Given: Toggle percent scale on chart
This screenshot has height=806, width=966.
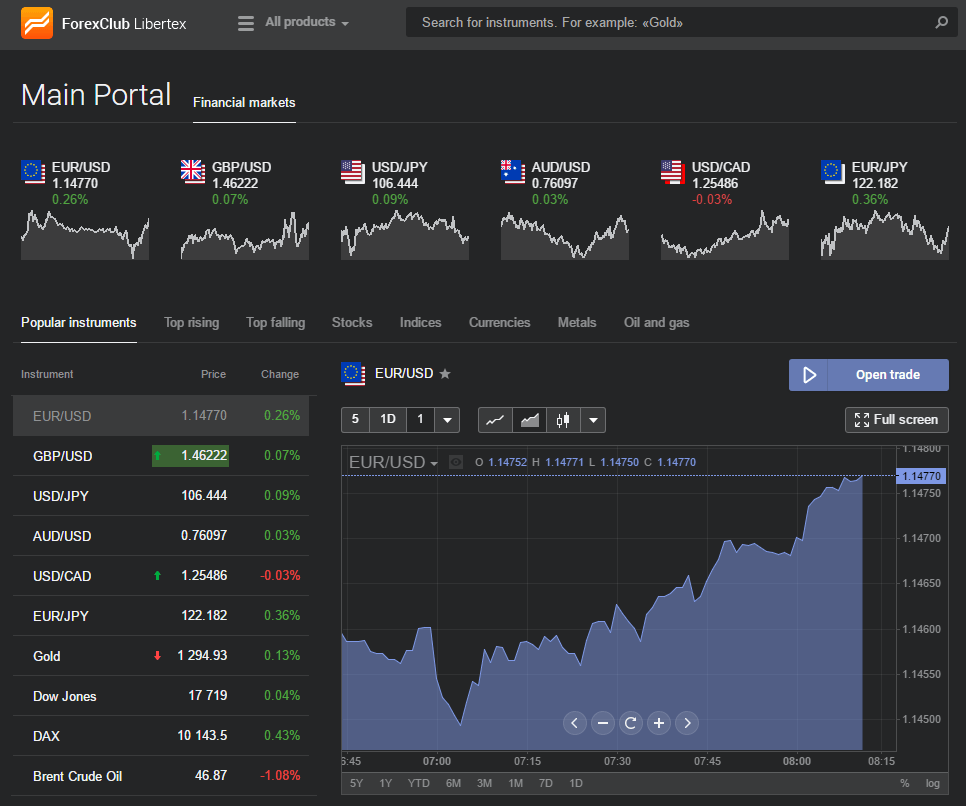Looking at the screenshot, I should point(904,783).
